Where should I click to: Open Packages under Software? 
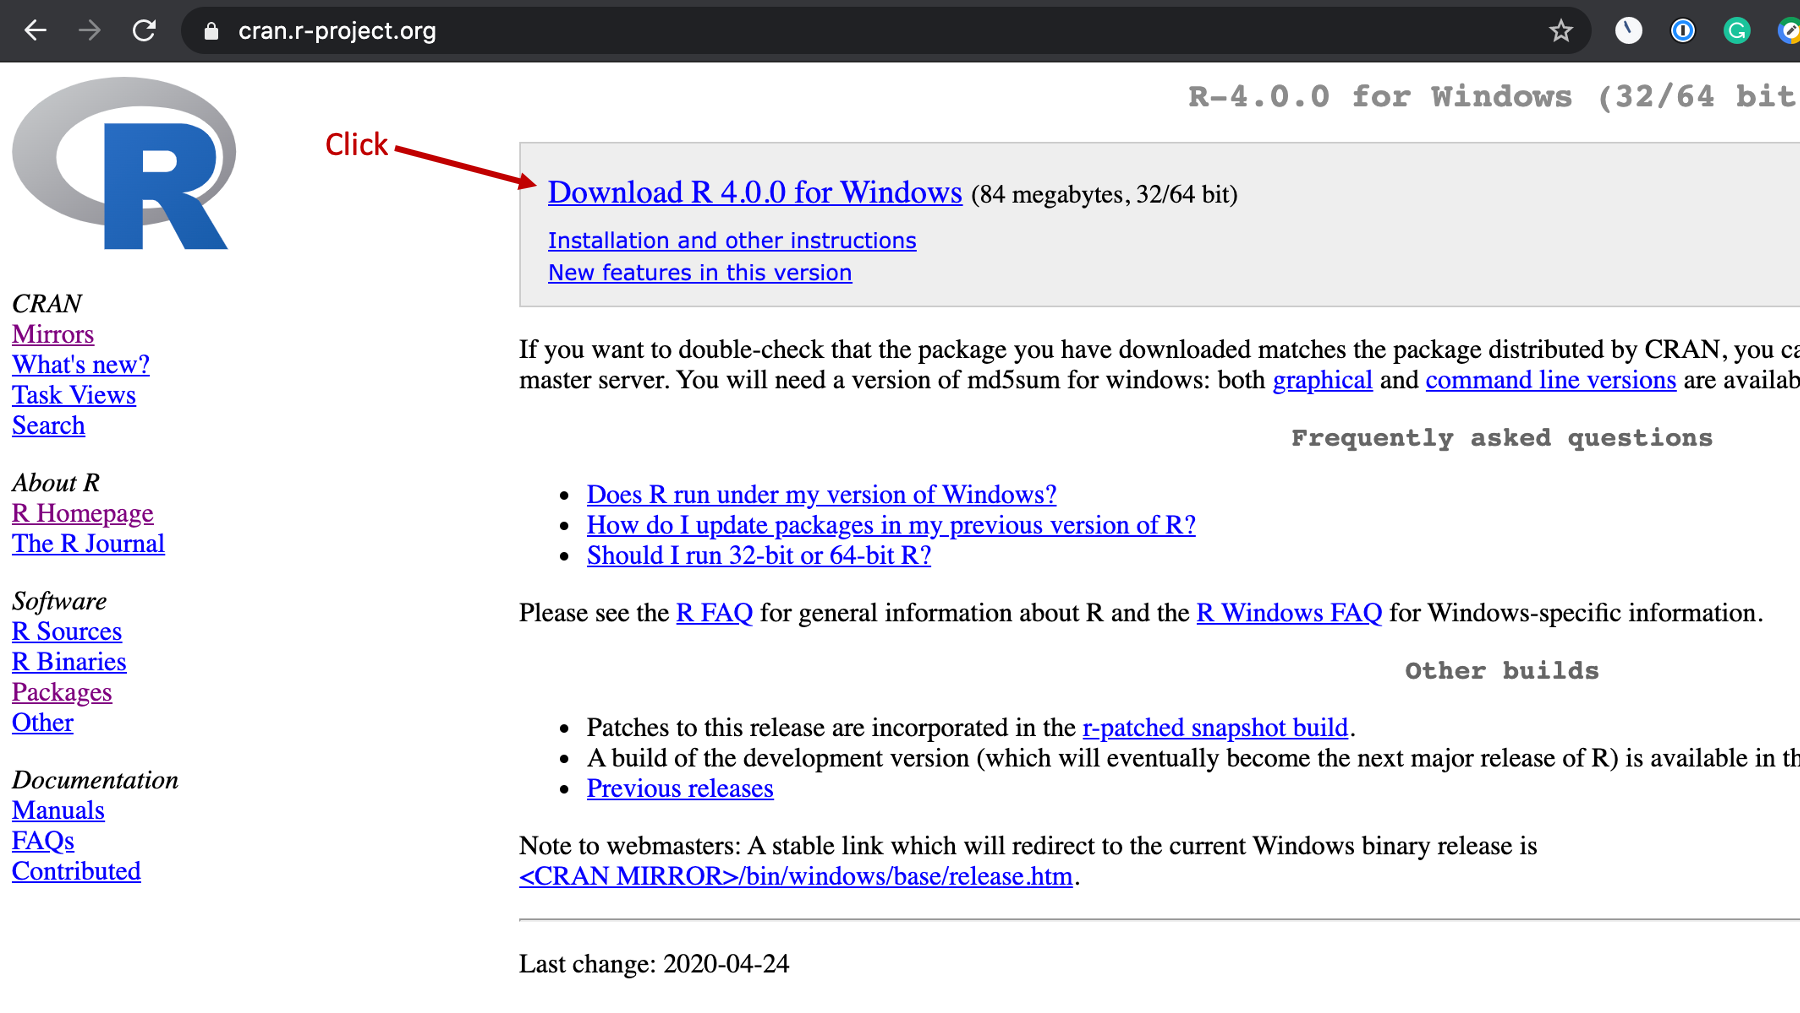pyautogui.click(x=62, y=692)
